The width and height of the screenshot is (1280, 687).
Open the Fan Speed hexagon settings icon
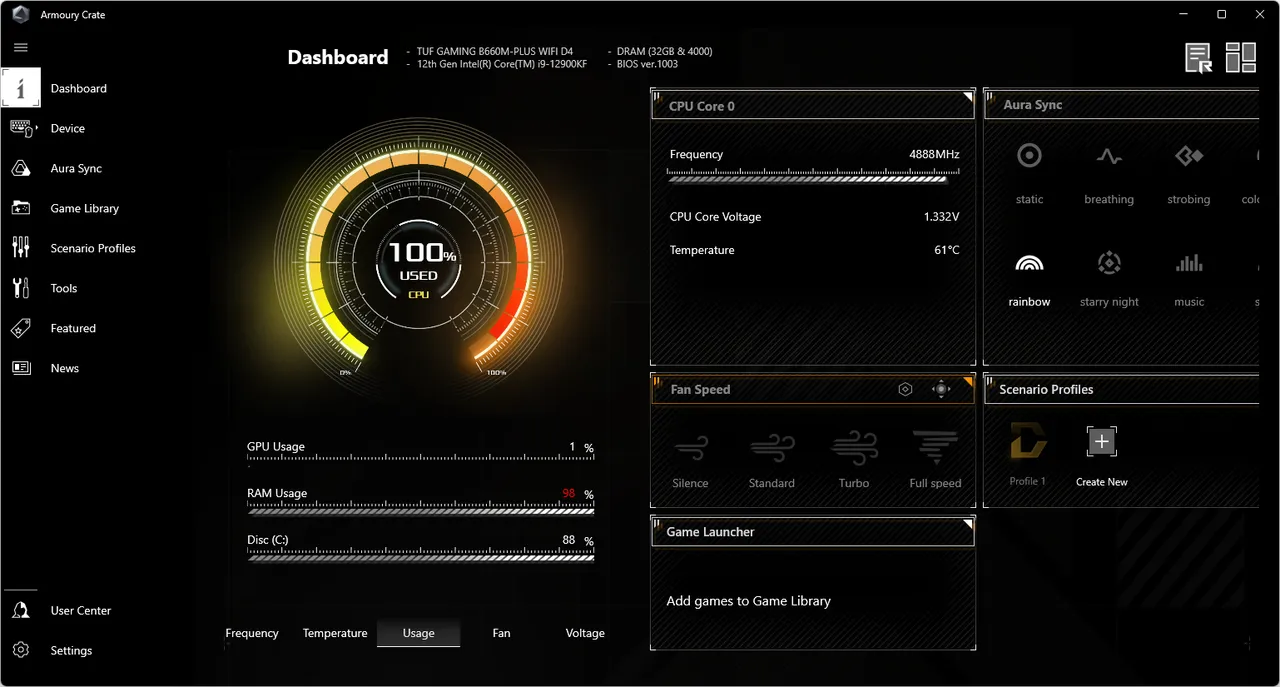(x=906, y=389)
